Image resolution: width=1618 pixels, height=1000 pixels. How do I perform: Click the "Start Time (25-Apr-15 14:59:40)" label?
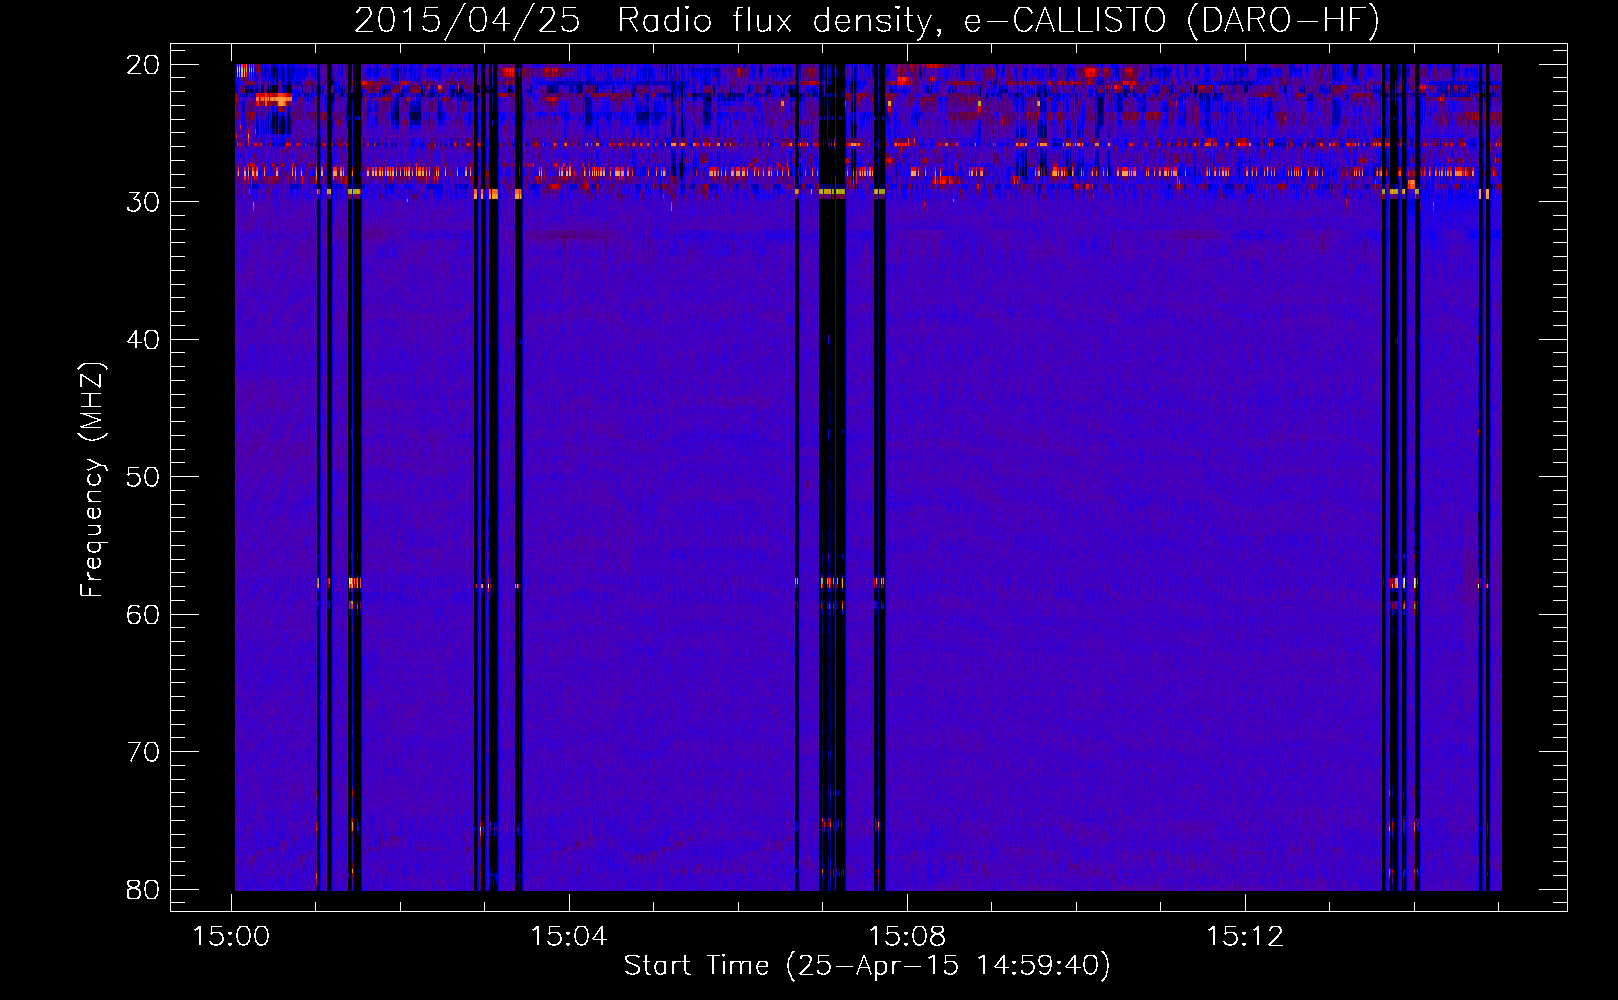tap(867, 966)
